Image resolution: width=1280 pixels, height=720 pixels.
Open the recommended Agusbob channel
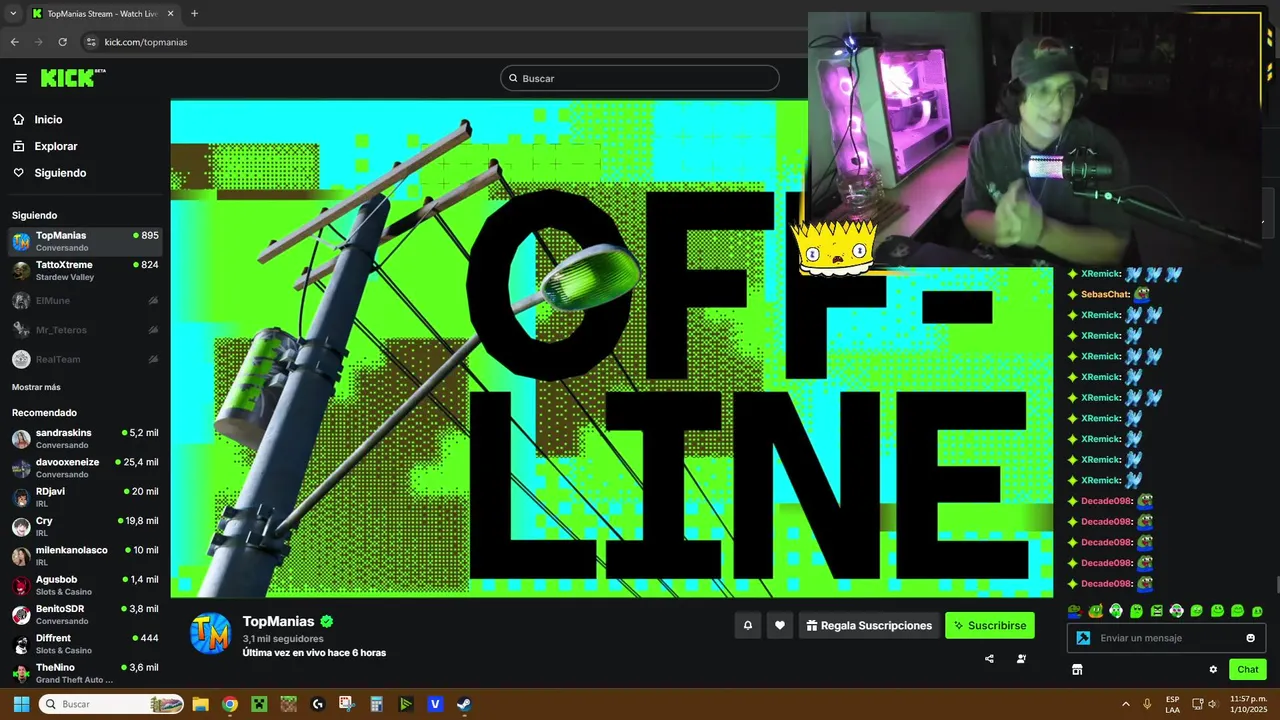pyautogui.click(x=85, y=585)
